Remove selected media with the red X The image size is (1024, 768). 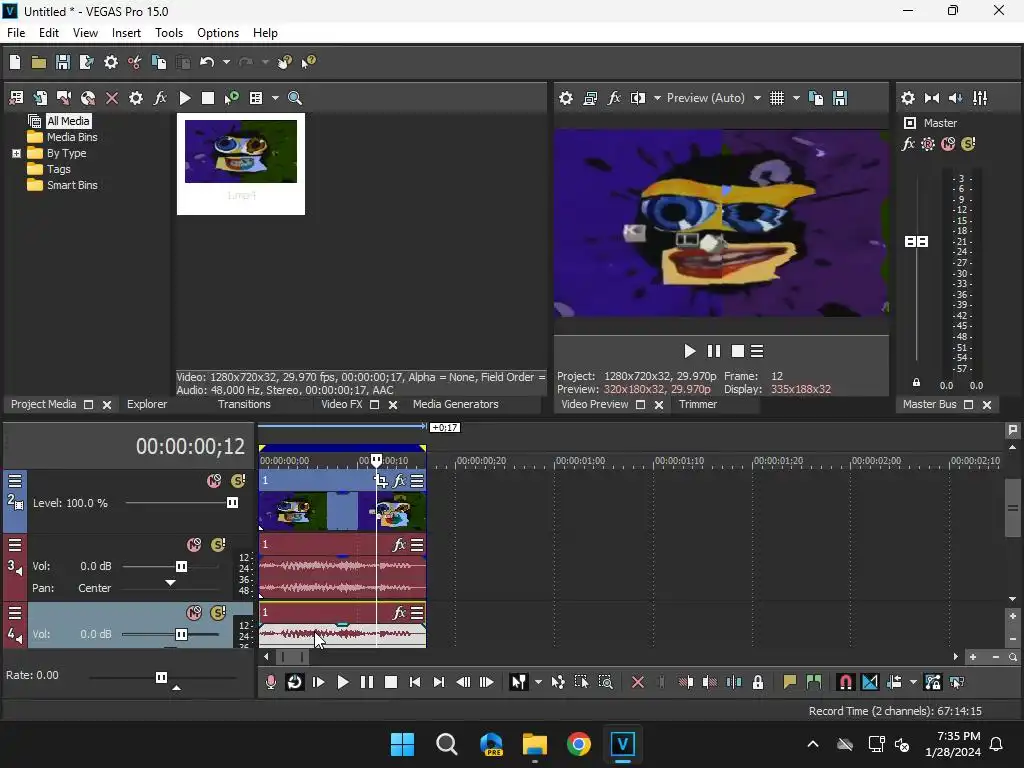(x=112, y=98)
